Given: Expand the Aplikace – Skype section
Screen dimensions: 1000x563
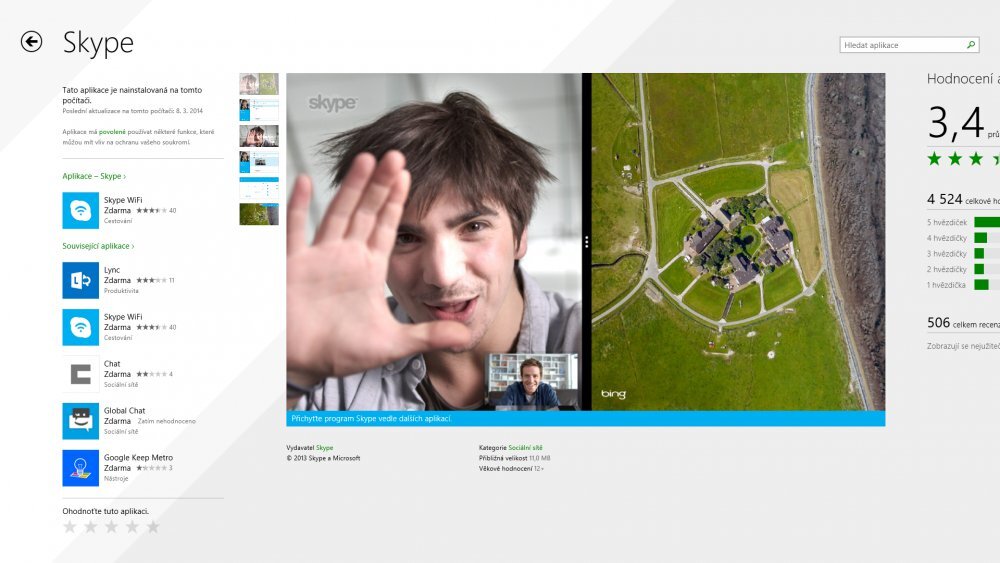Looking at the screenshot, I should click(94, 176).
